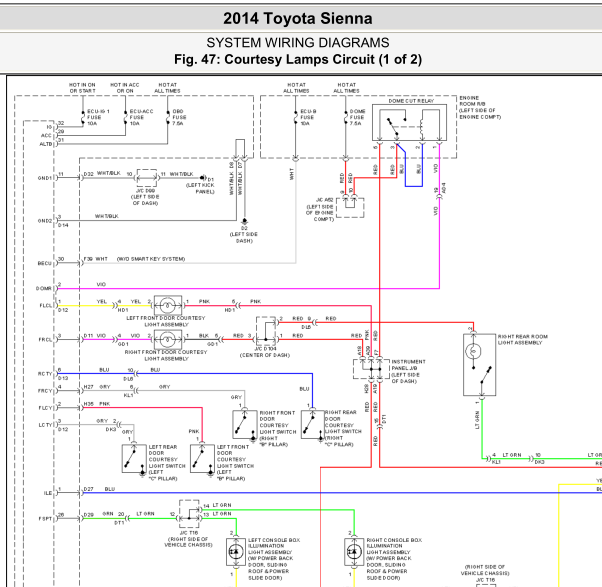Click the DOMR pin label
The height and width of the screenshot is (587, 602).
(x=44, y=288)
